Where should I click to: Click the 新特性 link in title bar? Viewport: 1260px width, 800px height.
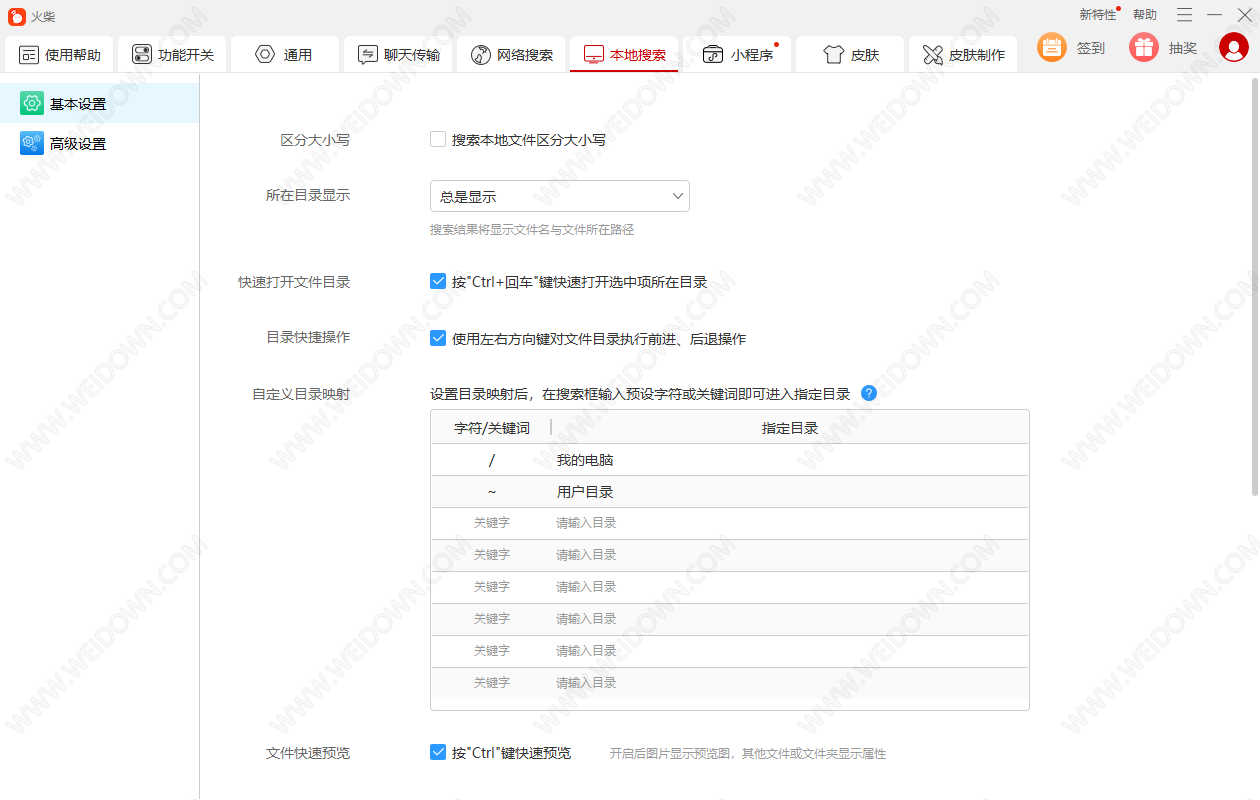coord(1097,15)
